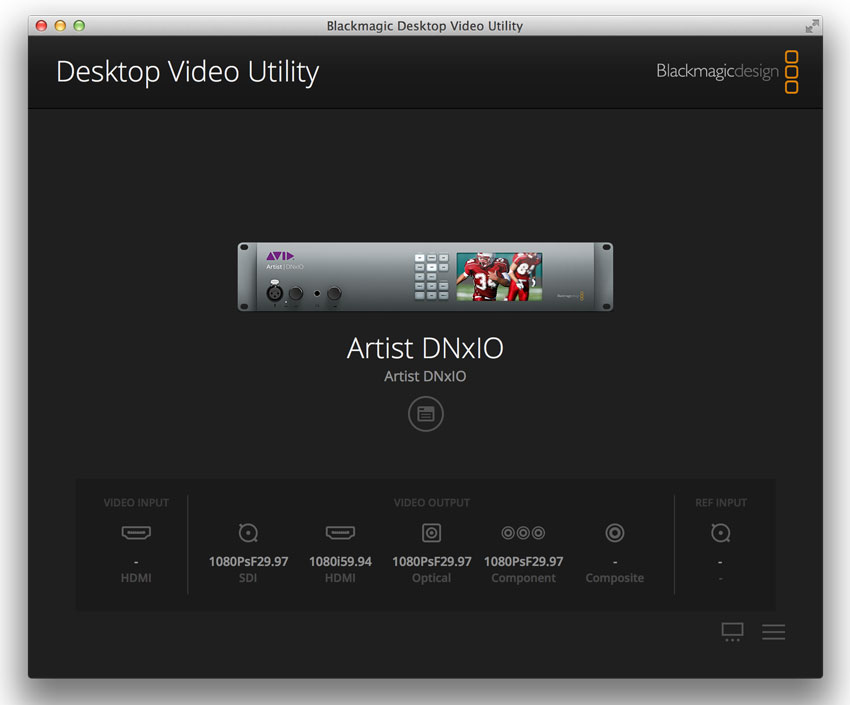Click the HDMI video input connector icon

click(x=136, y=533)
